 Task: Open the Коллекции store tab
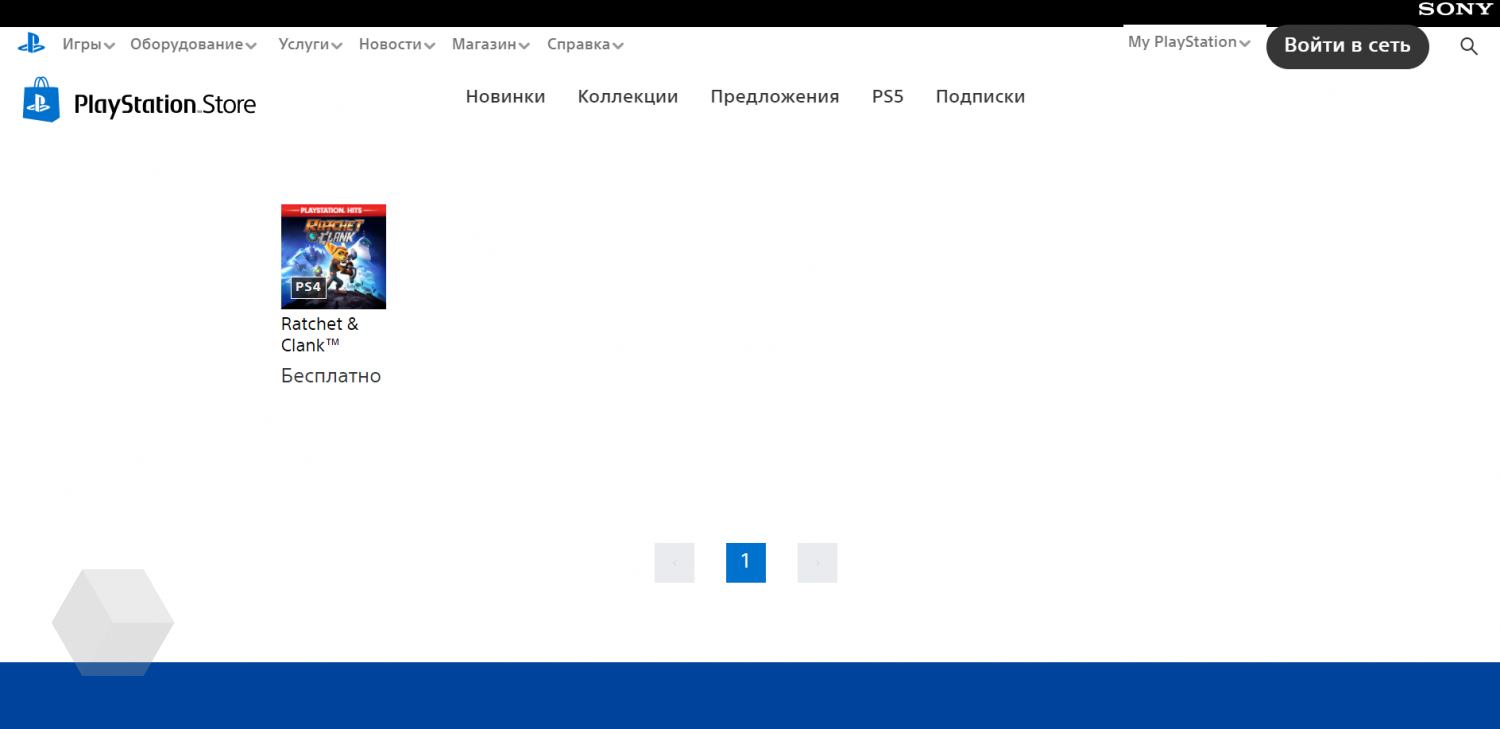(628, 96)
